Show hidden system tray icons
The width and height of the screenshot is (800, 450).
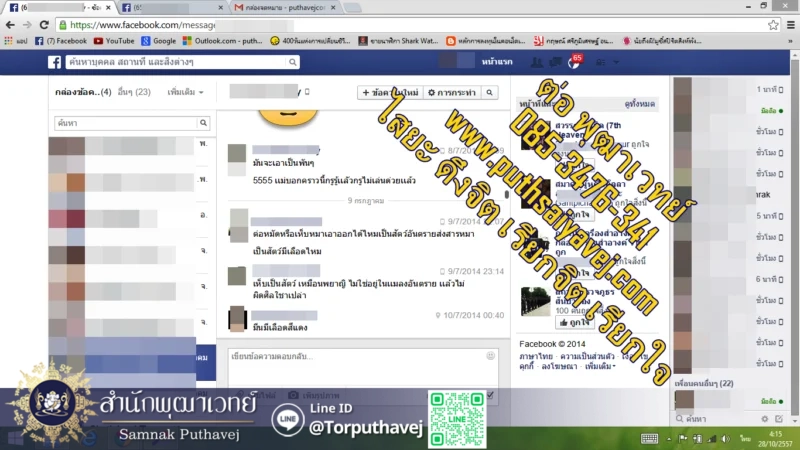pyautogui.click(x=669, y=439)
